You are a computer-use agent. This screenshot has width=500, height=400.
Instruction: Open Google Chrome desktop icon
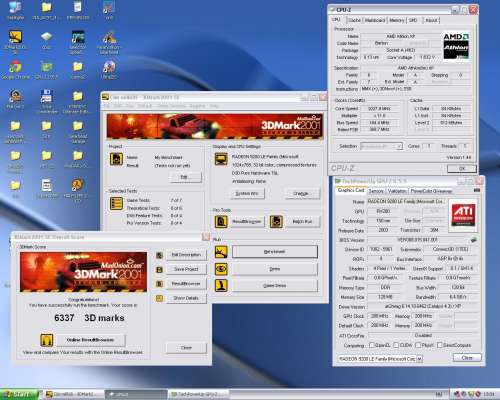pos(15,69)
